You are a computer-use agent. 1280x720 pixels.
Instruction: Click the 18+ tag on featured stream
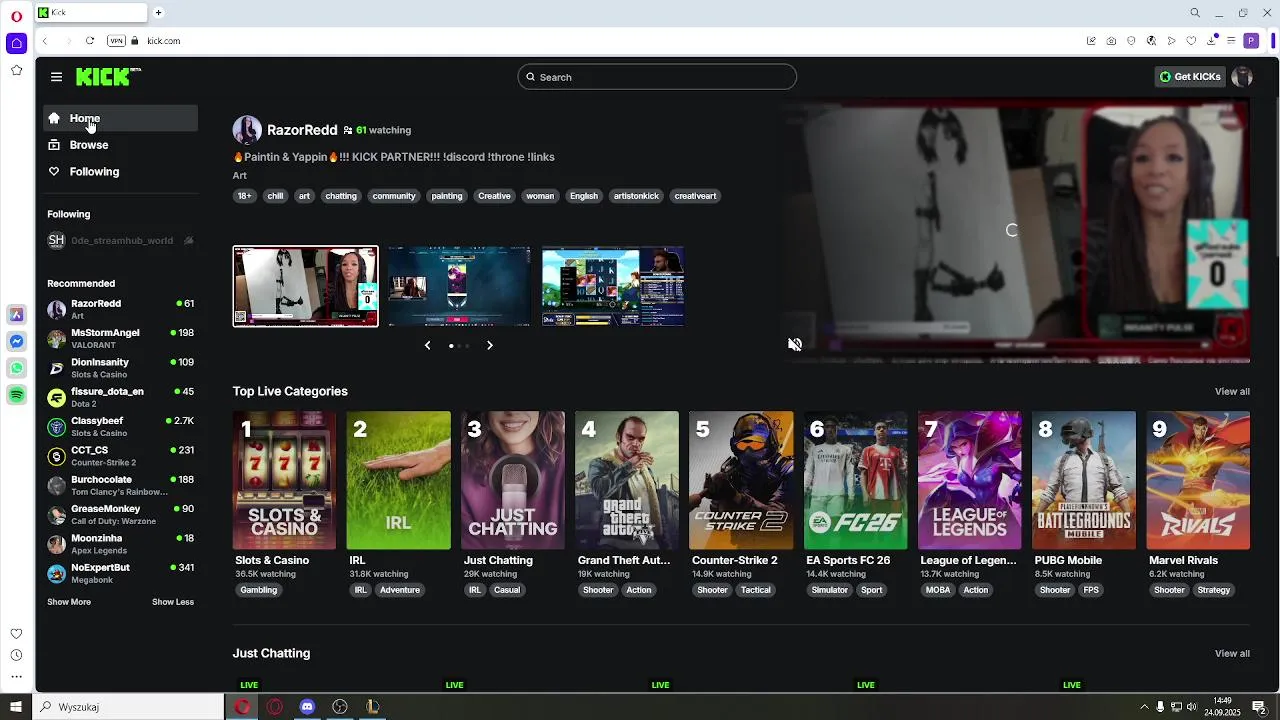(x=244, y=196)
